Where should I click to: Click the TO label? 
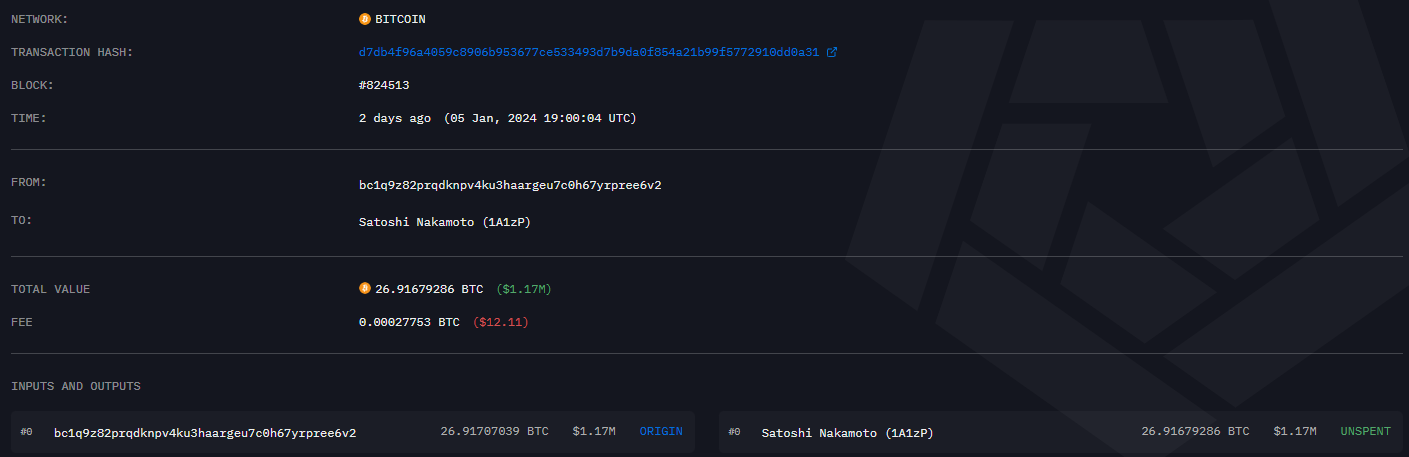click(x=22, y=219)
